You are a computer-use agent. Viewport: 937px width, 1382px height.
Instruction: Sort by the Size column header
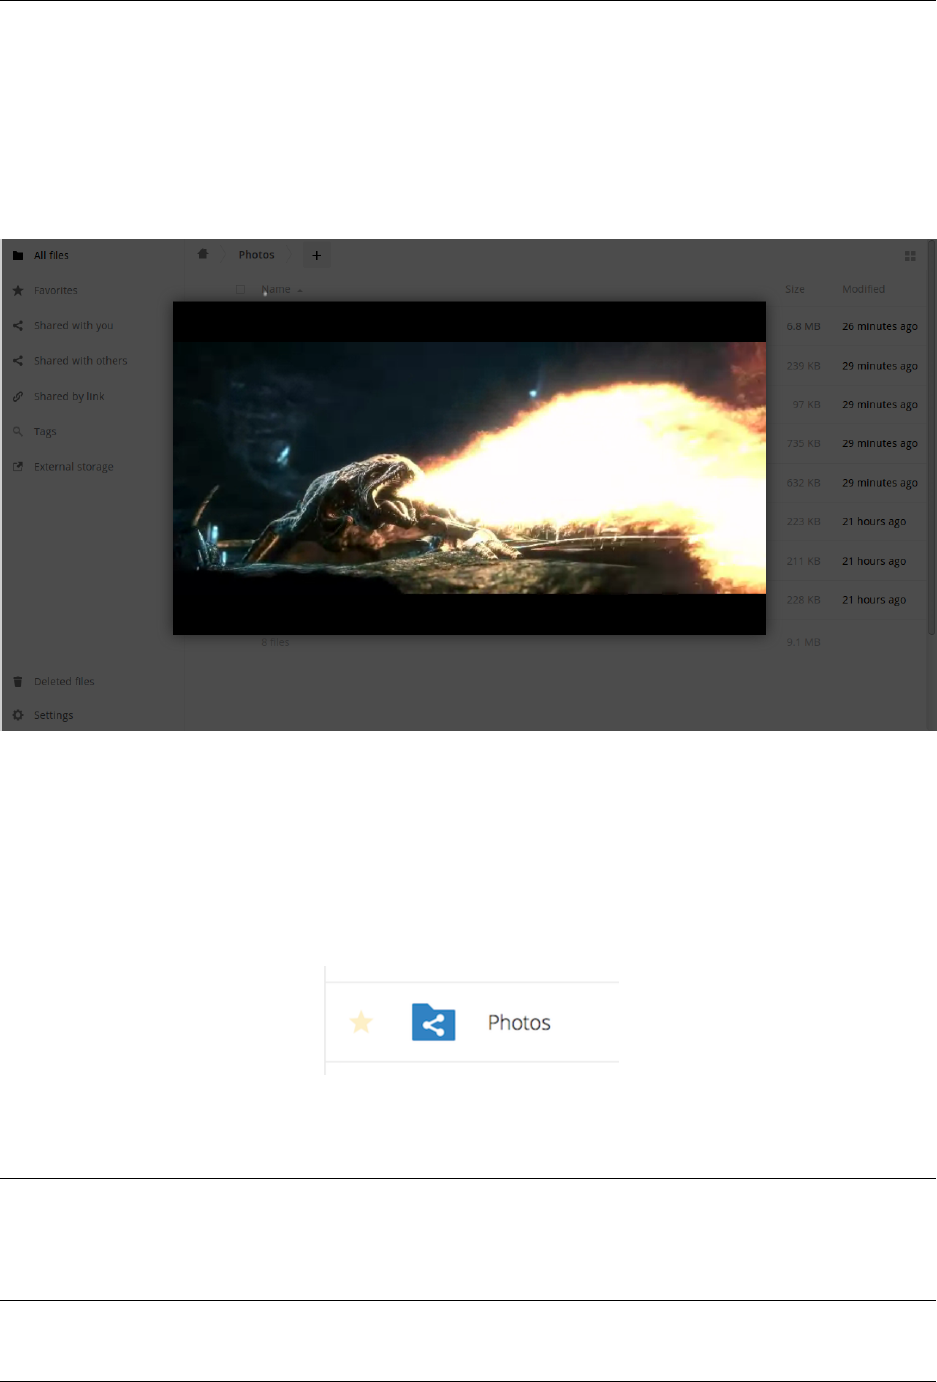tap(795, 289)
